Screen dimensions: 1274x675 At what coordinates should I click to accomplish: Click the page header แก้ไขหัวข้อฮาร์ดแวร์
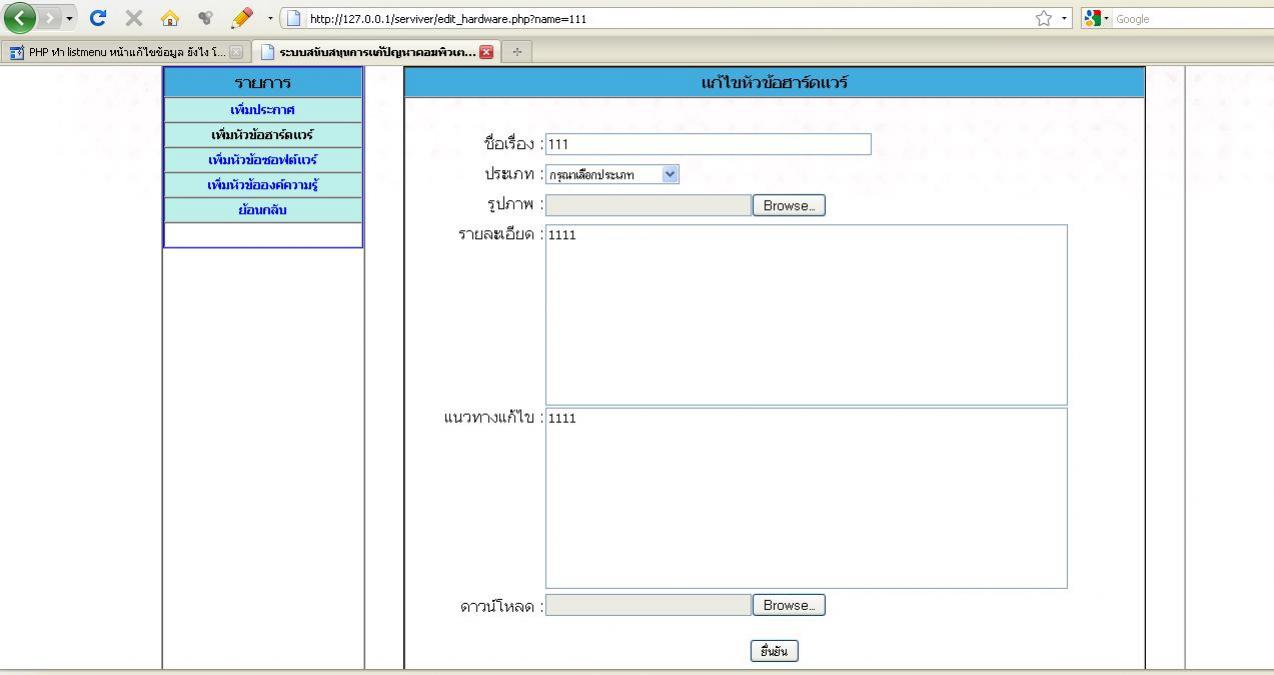coord(774,83)
